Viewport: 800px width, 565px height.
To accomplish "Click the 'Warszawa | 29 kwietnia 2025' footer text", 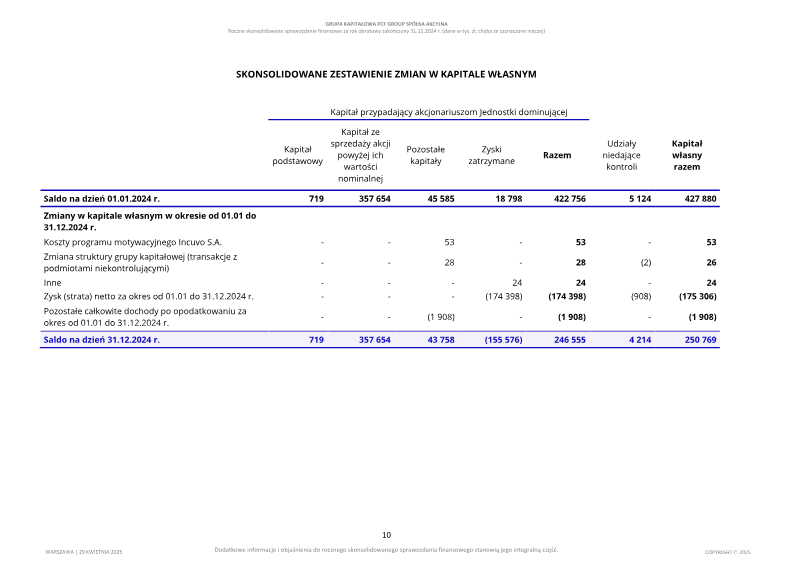I will pyautogui.click(x=84, y=552).
